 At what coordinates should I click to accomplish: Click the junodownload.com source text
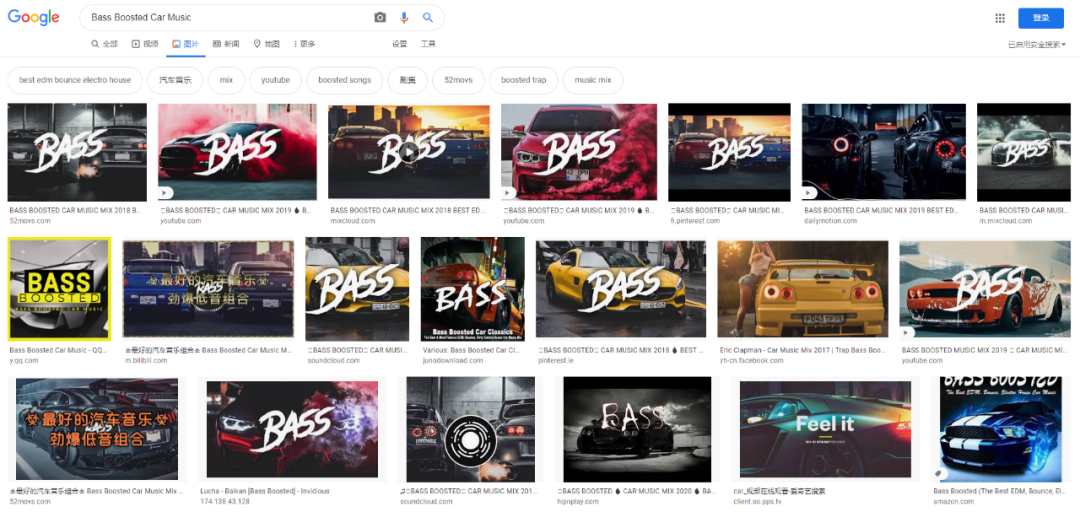tap(453, 360)
